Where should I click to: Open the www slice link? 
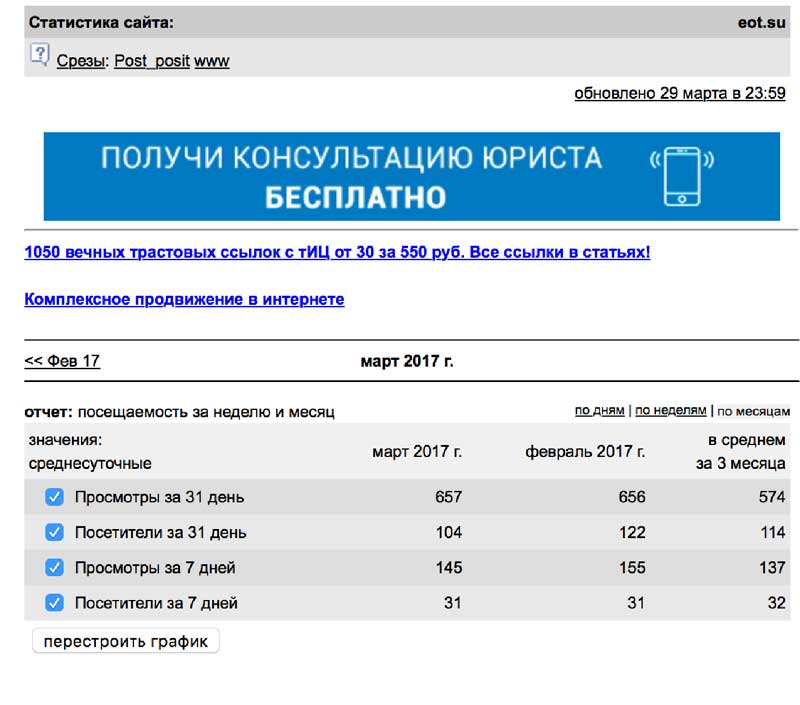(211, 61)
